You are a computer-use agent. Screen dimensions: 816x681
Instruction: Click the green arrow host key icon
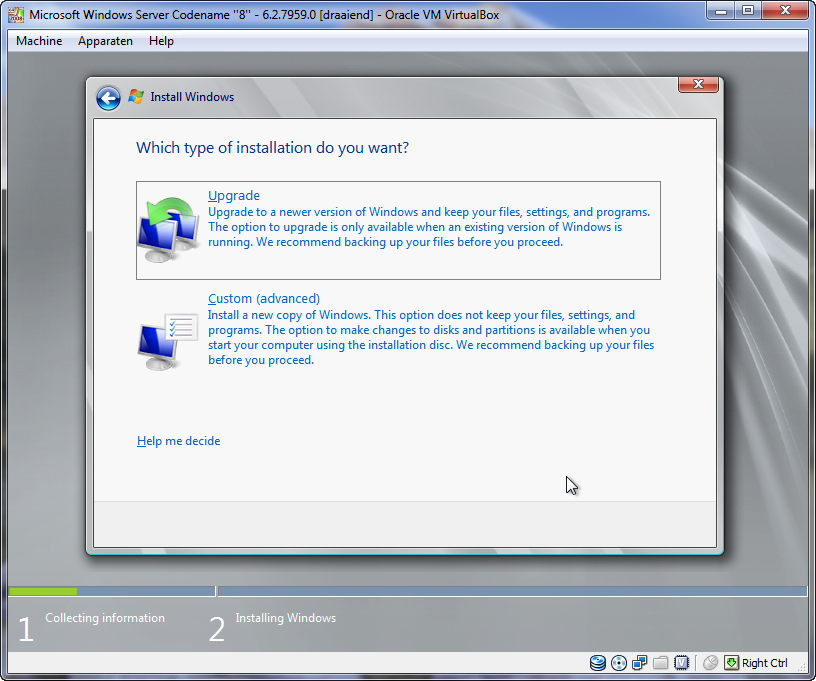click(x=731, y=663)
